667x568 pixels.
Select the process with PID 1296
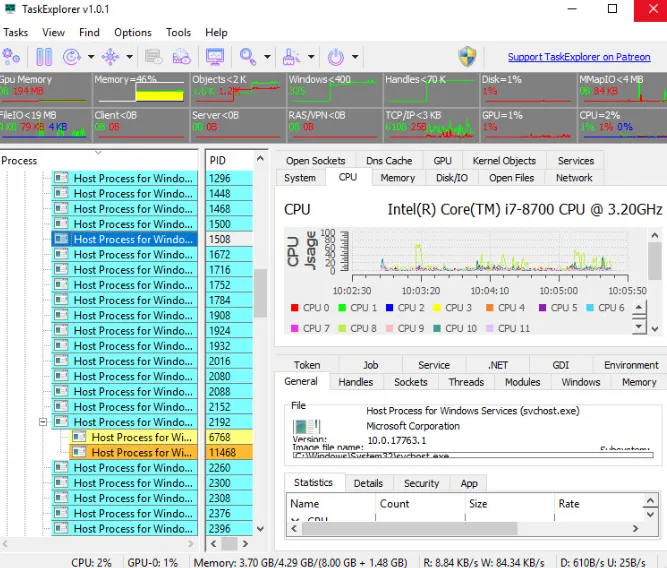click(125, 178)
